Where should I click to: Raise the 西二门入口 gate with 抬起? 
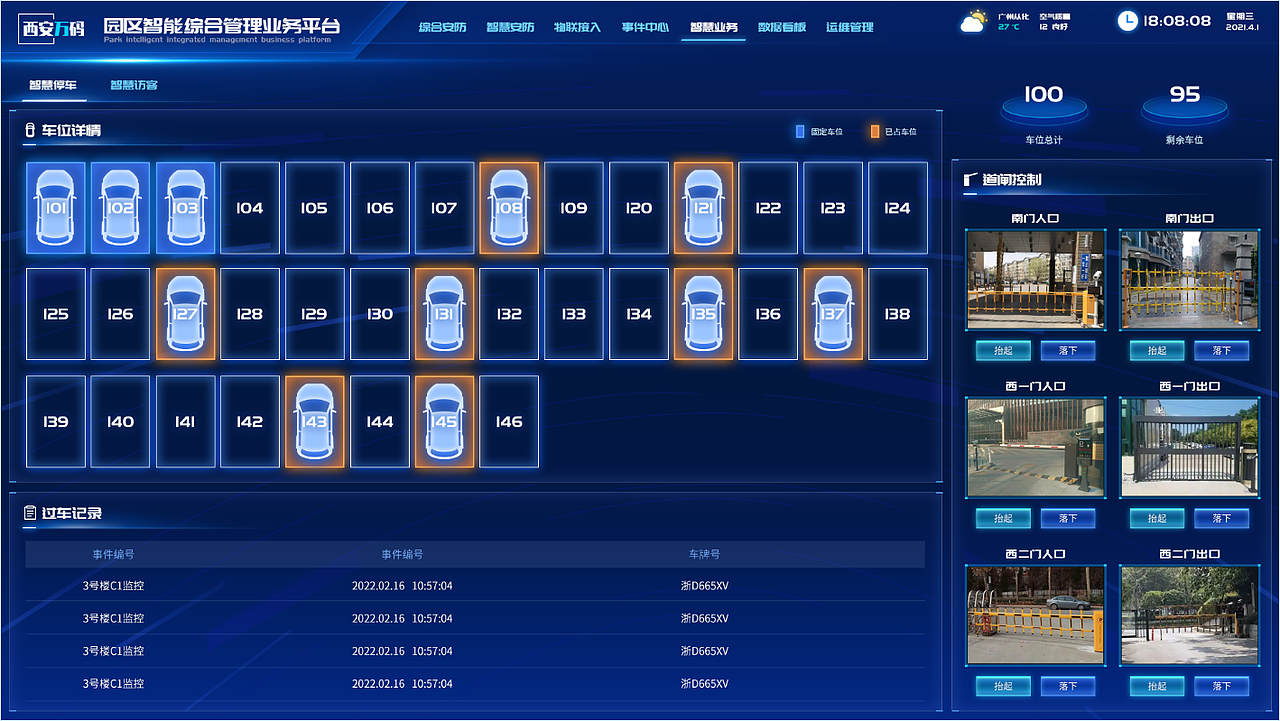click(1003, 687)
